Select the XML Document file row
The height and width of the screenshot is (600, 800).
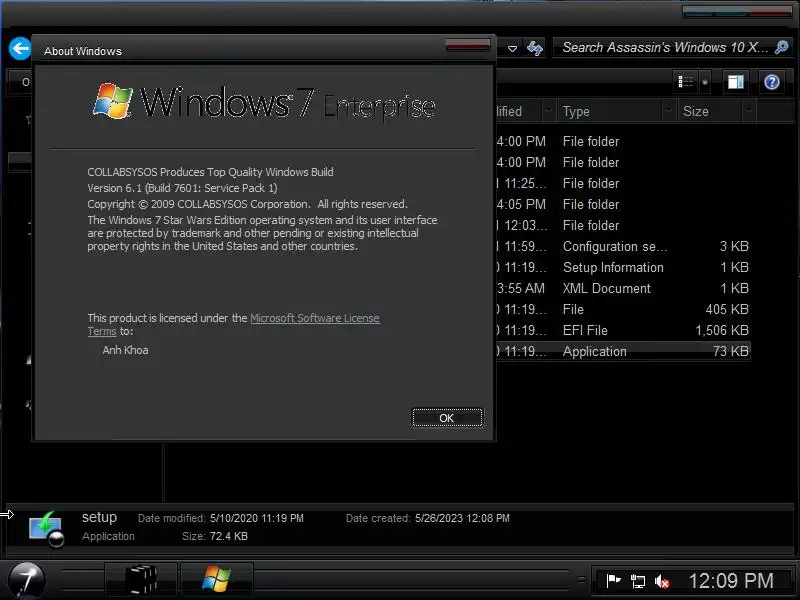[x=622, y=288]
